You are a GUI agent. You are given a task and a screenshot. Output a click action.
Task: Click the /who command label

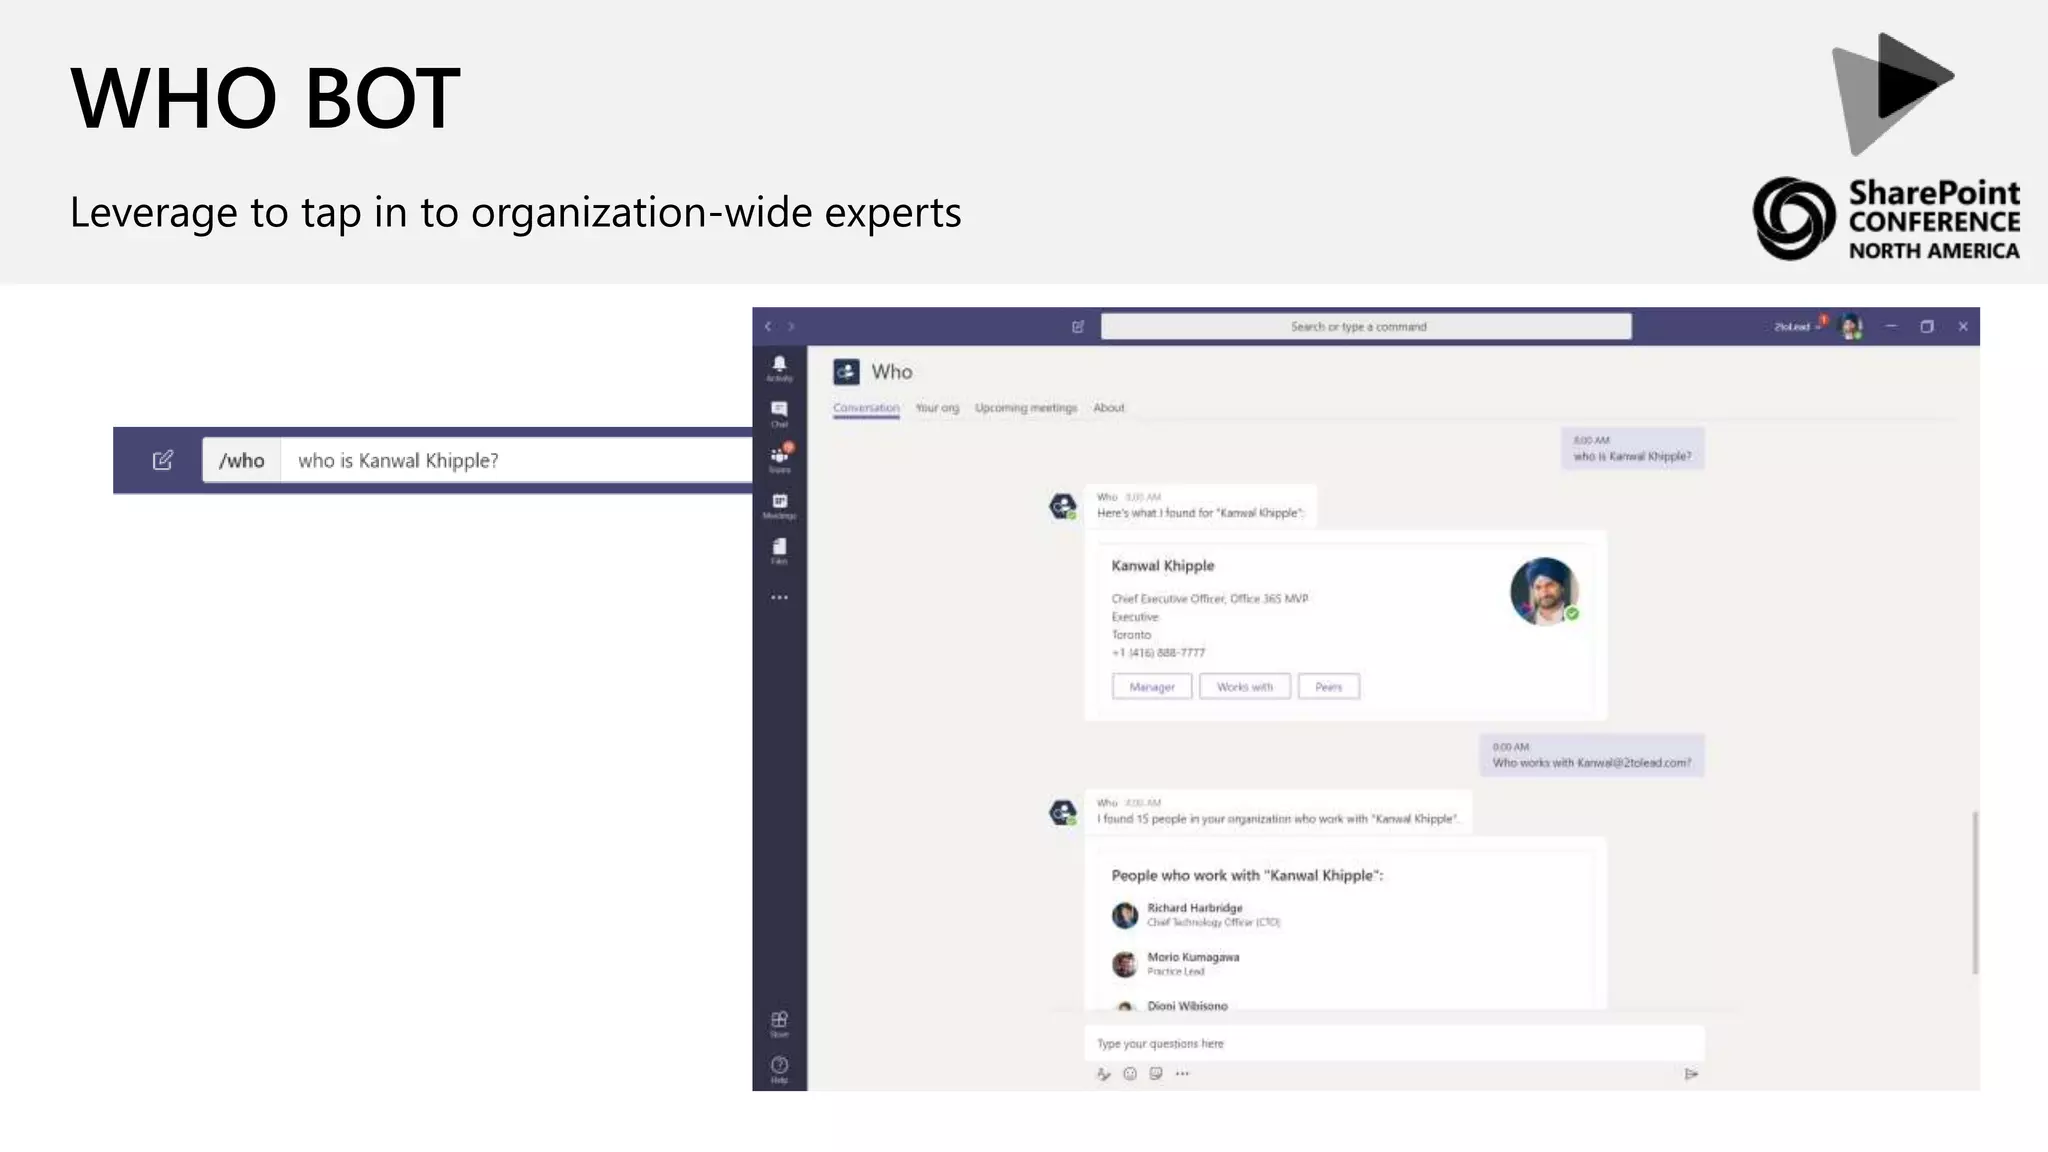tap(241, 460)
